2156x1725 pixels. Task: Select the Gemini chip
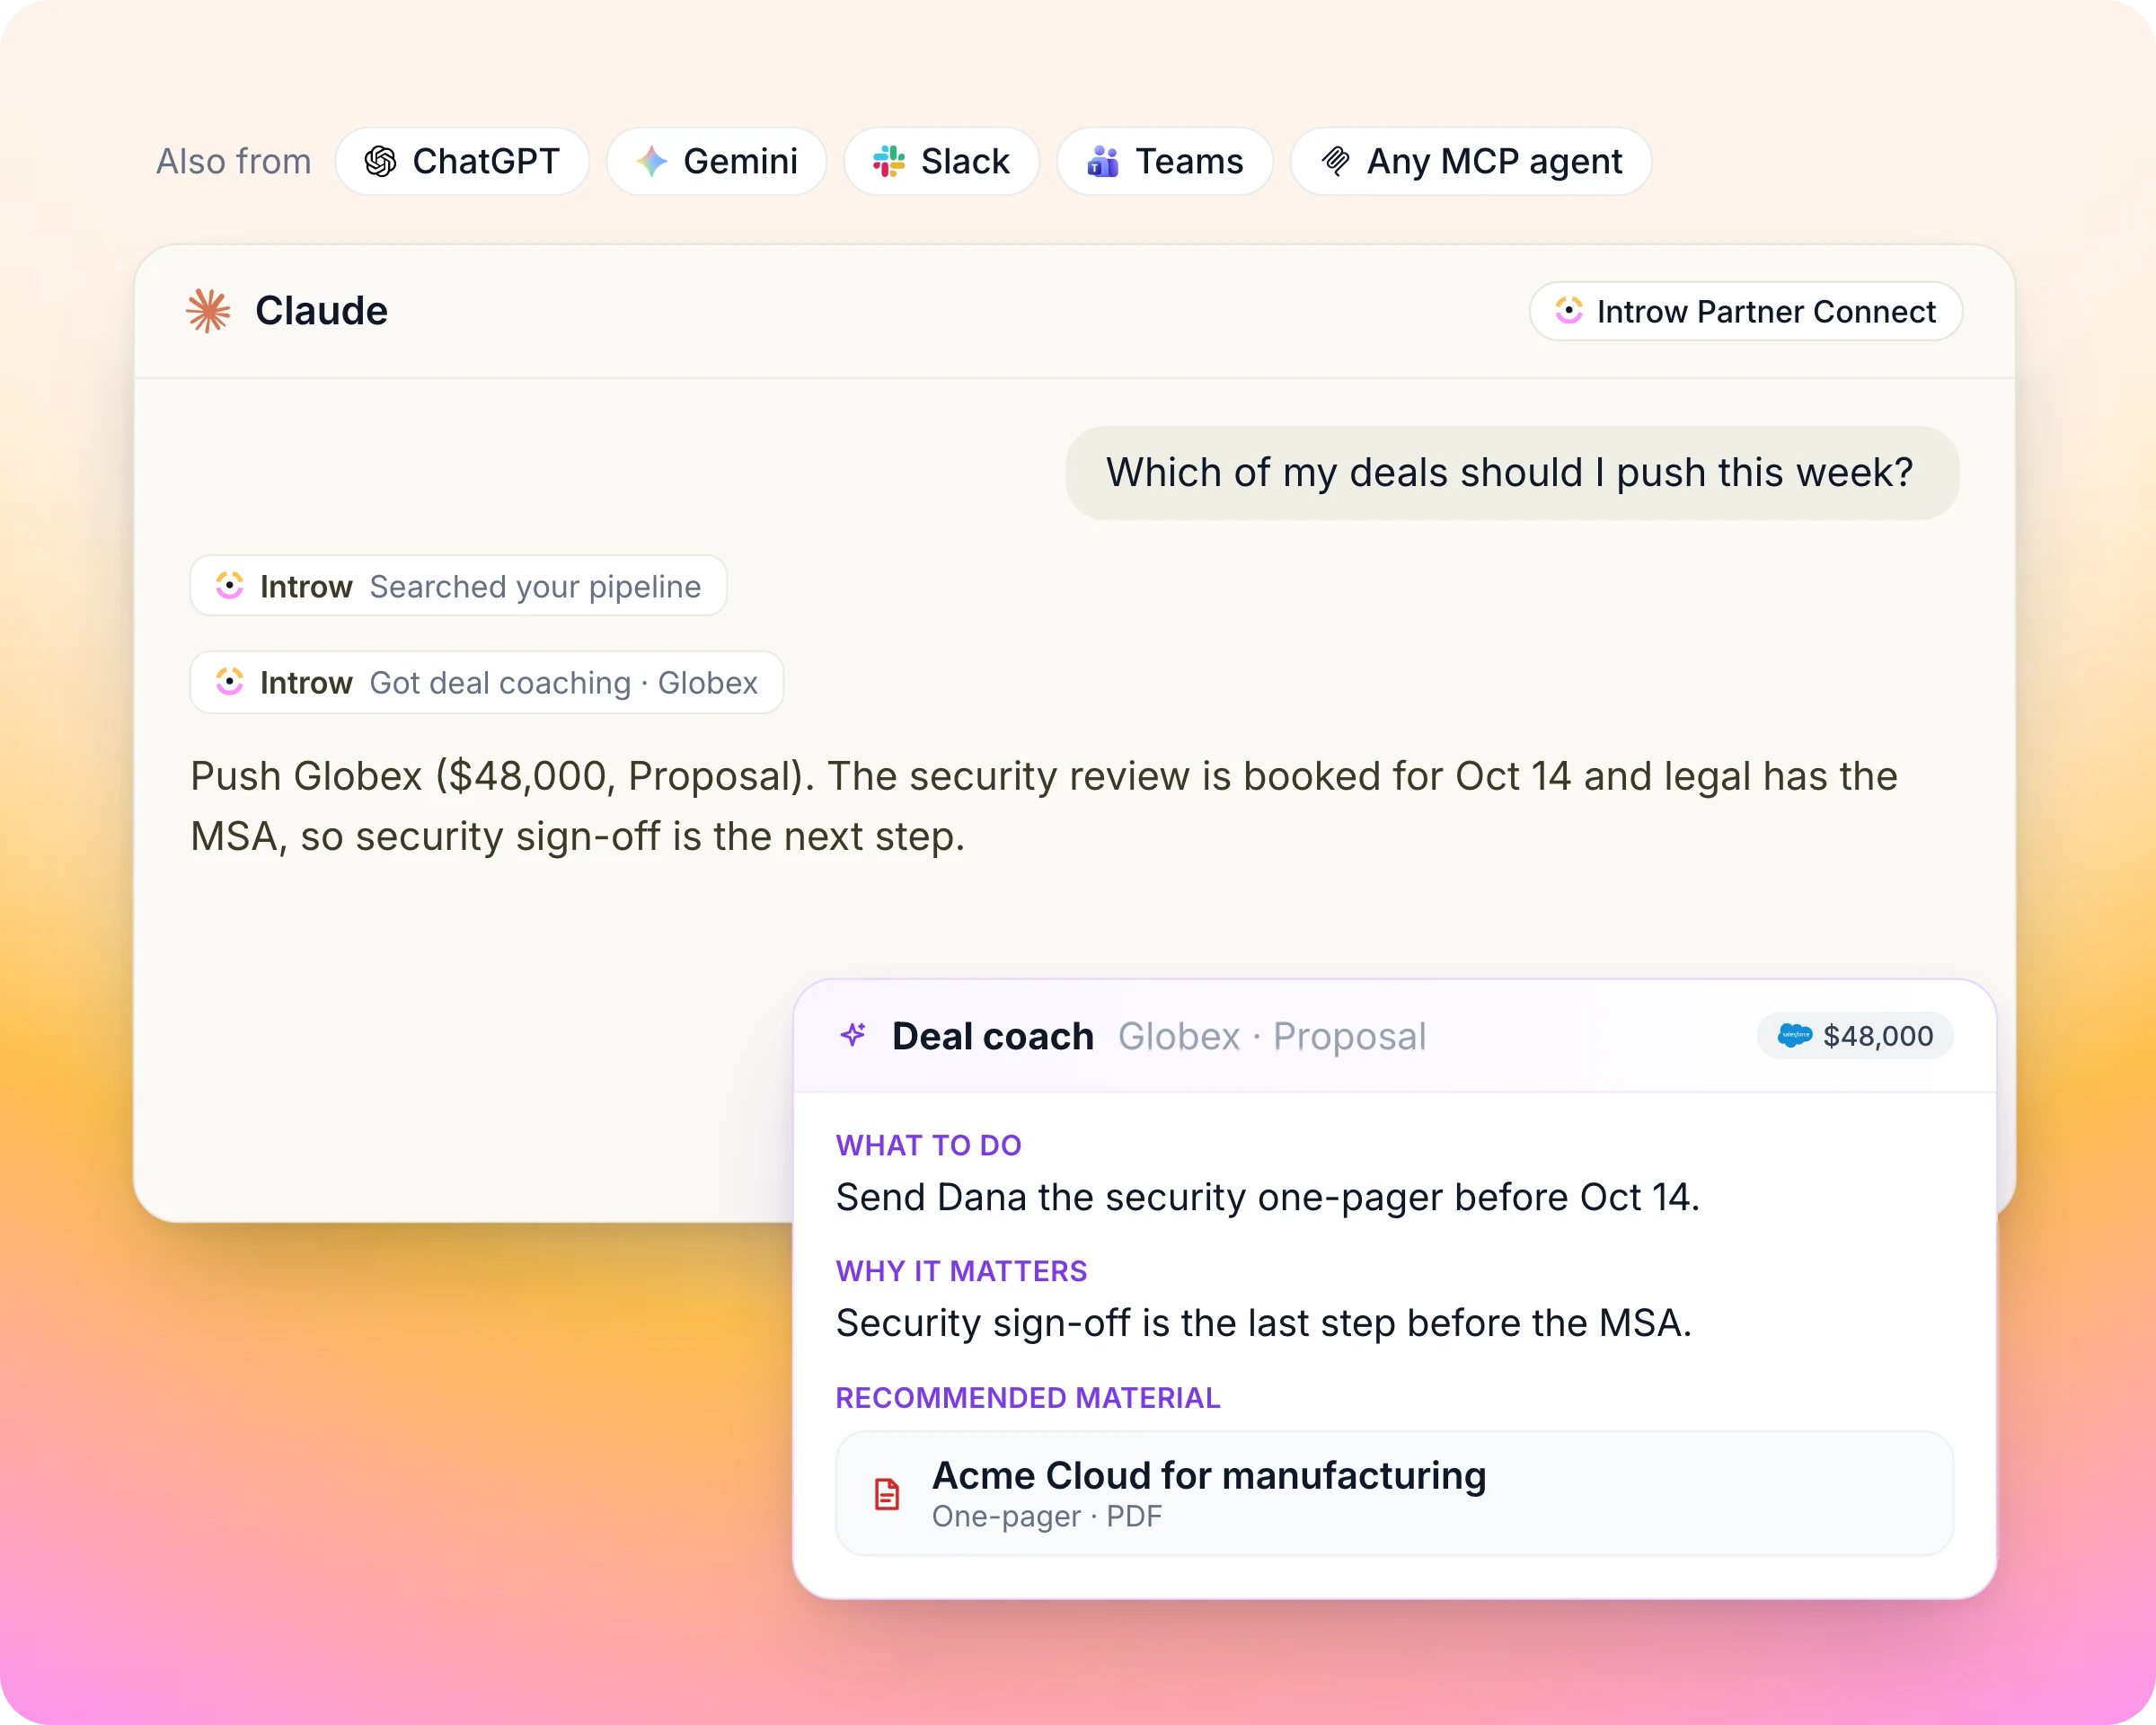point(717,161)
